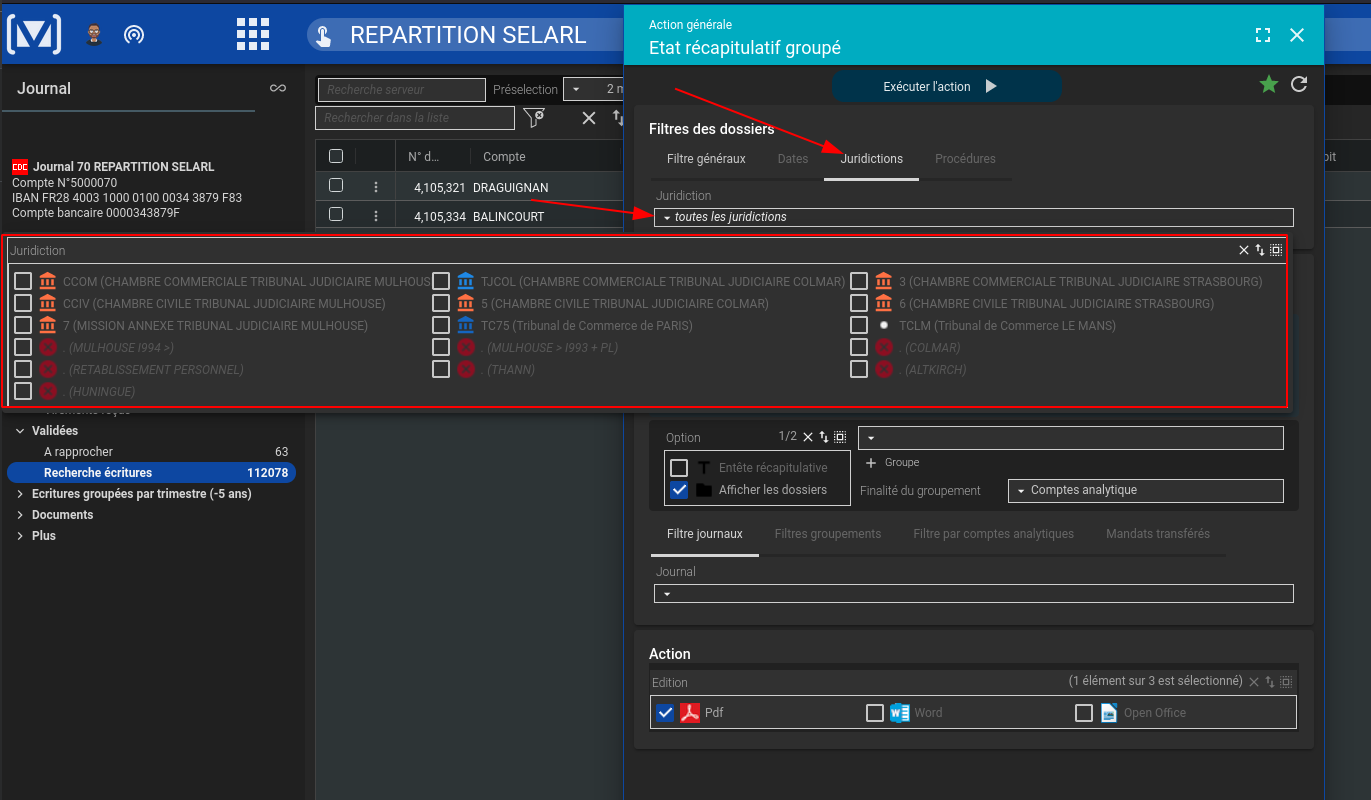Open Mandats transférés tab
The height and width of the screenshot is (800, 1371).
point(1158,534)
